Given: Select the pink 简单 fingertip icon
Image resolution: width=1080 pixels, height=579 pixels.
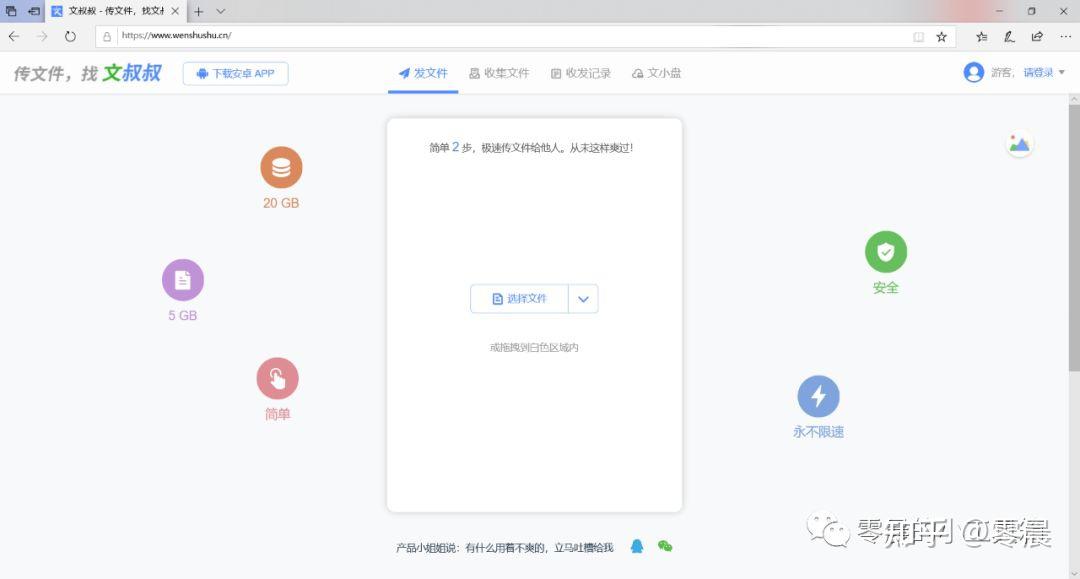Looking at the screenshot, I should (x=277, y=379).
